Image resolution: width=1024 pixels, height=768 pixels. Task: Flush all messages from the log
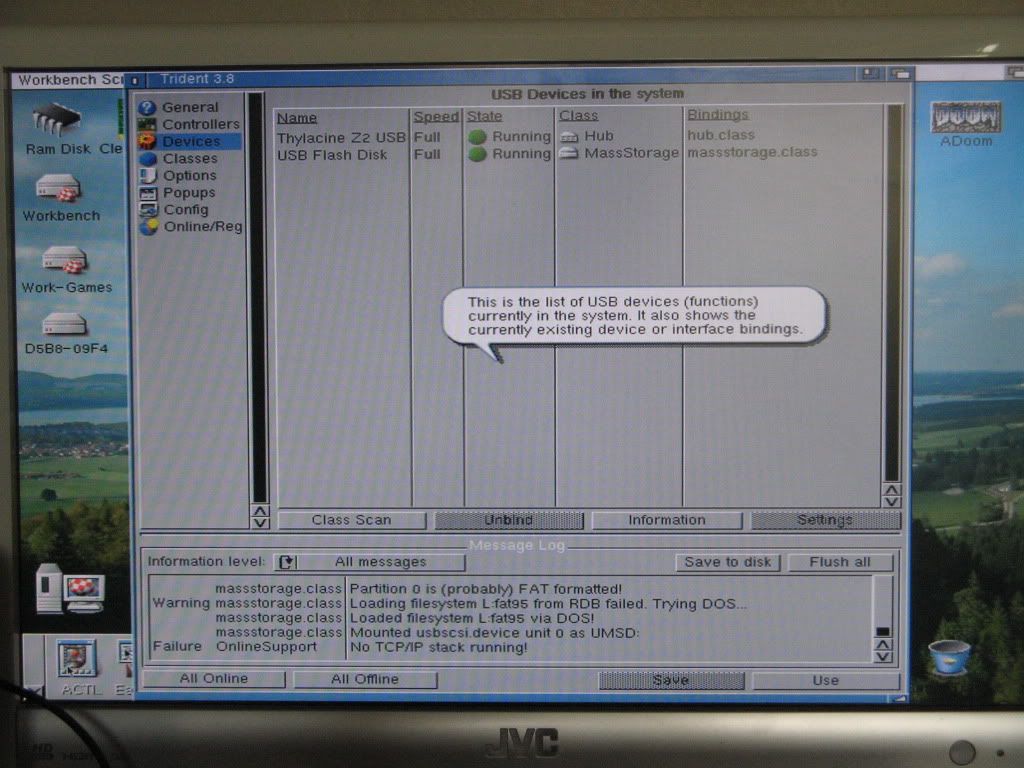click(x=839, y=562)
